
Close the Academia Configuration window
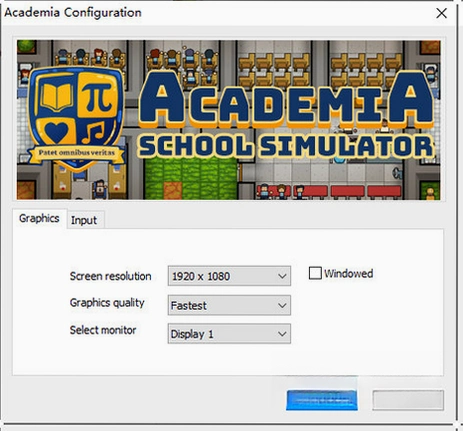pyautogui.click(x=441, y=13)
